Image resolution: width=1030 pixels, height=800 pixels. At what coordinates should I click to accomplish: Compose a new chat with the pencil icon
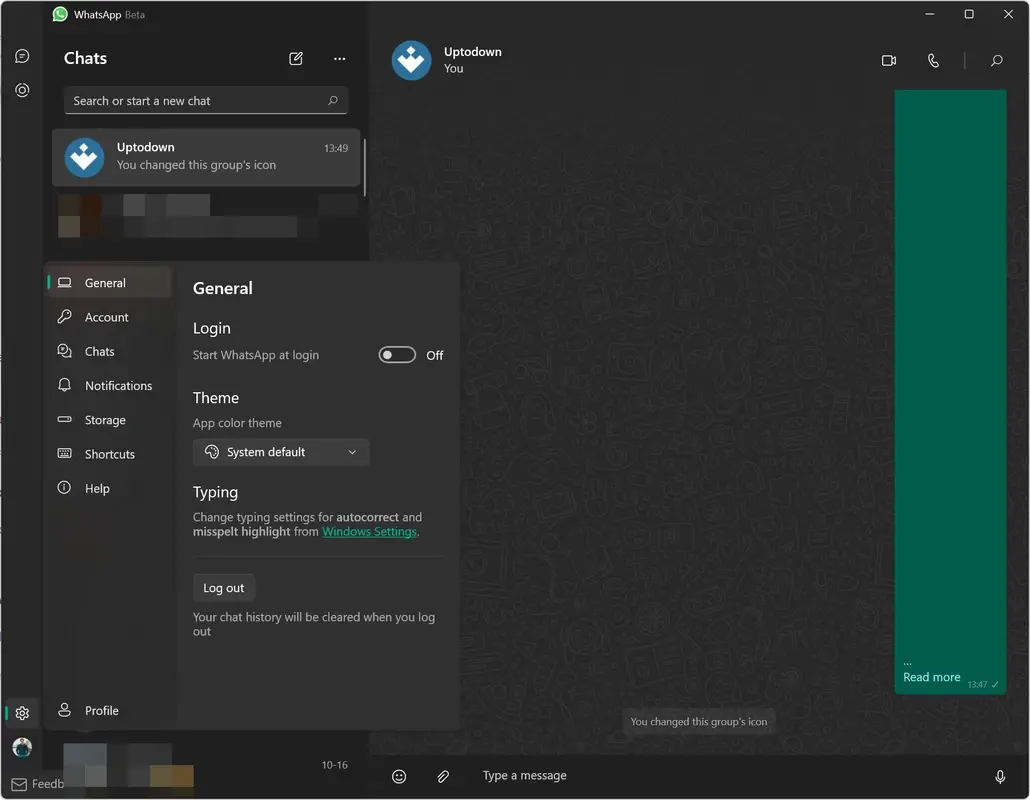coord(296,59)
